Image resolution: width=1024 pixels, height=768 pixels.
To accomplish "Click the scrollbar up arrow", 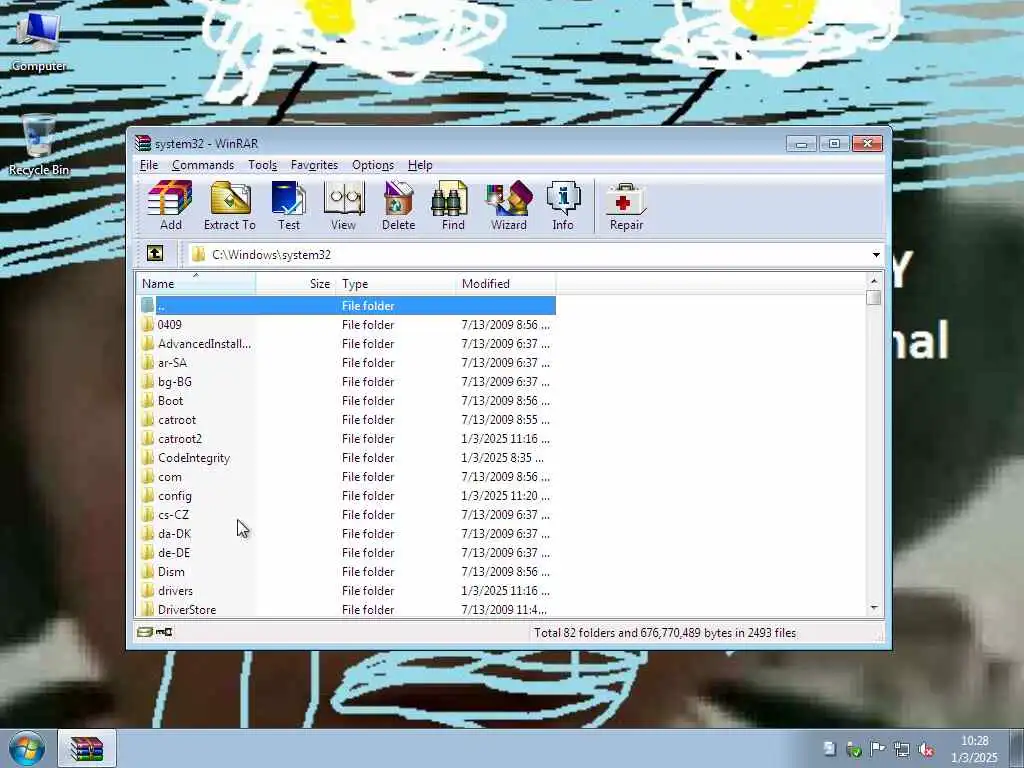I will pos(874,280).
